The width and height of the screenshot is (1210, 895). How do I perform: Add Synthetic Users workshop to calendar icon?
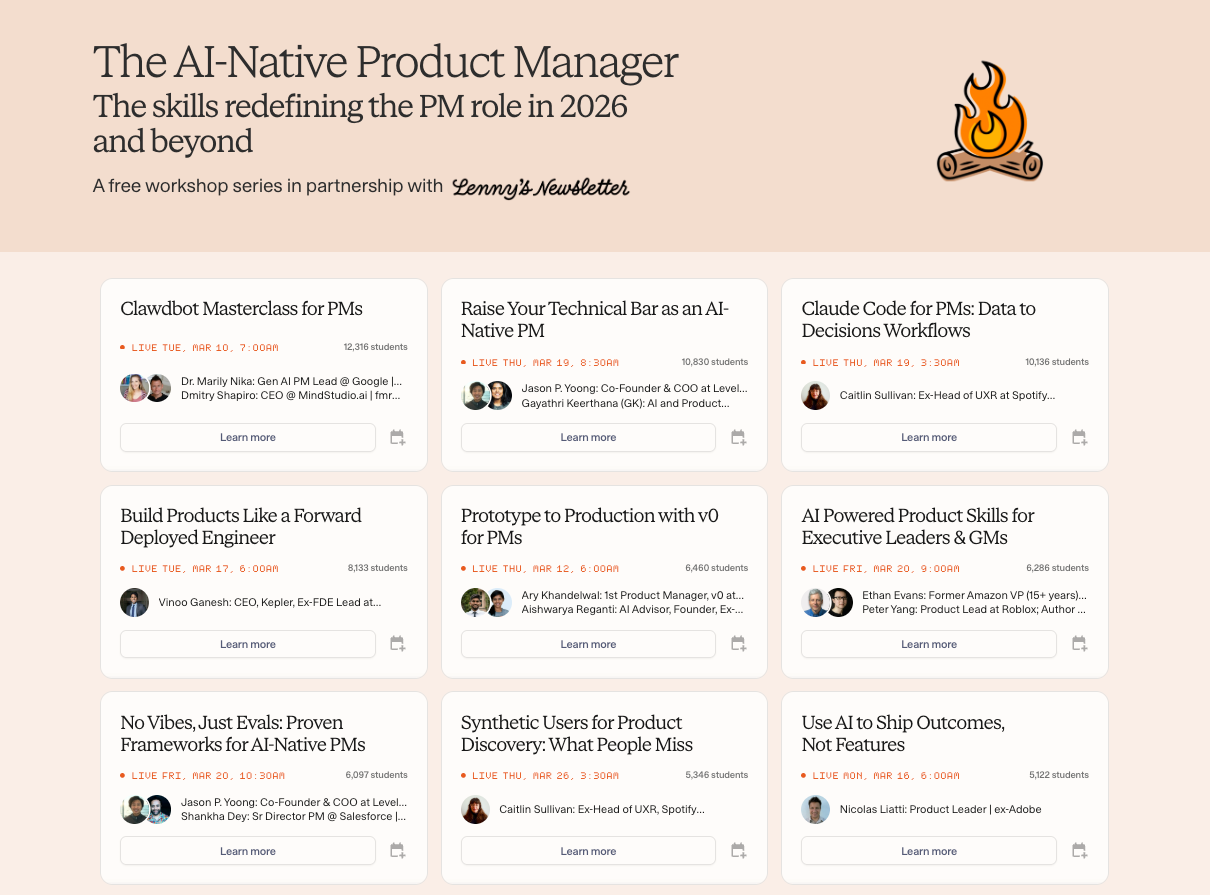(x=738, y=852)
